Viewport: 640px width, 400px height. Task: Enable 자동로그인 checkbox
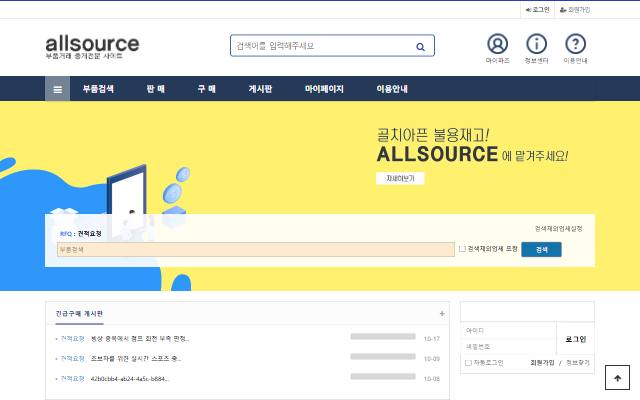tap(468, 362)
